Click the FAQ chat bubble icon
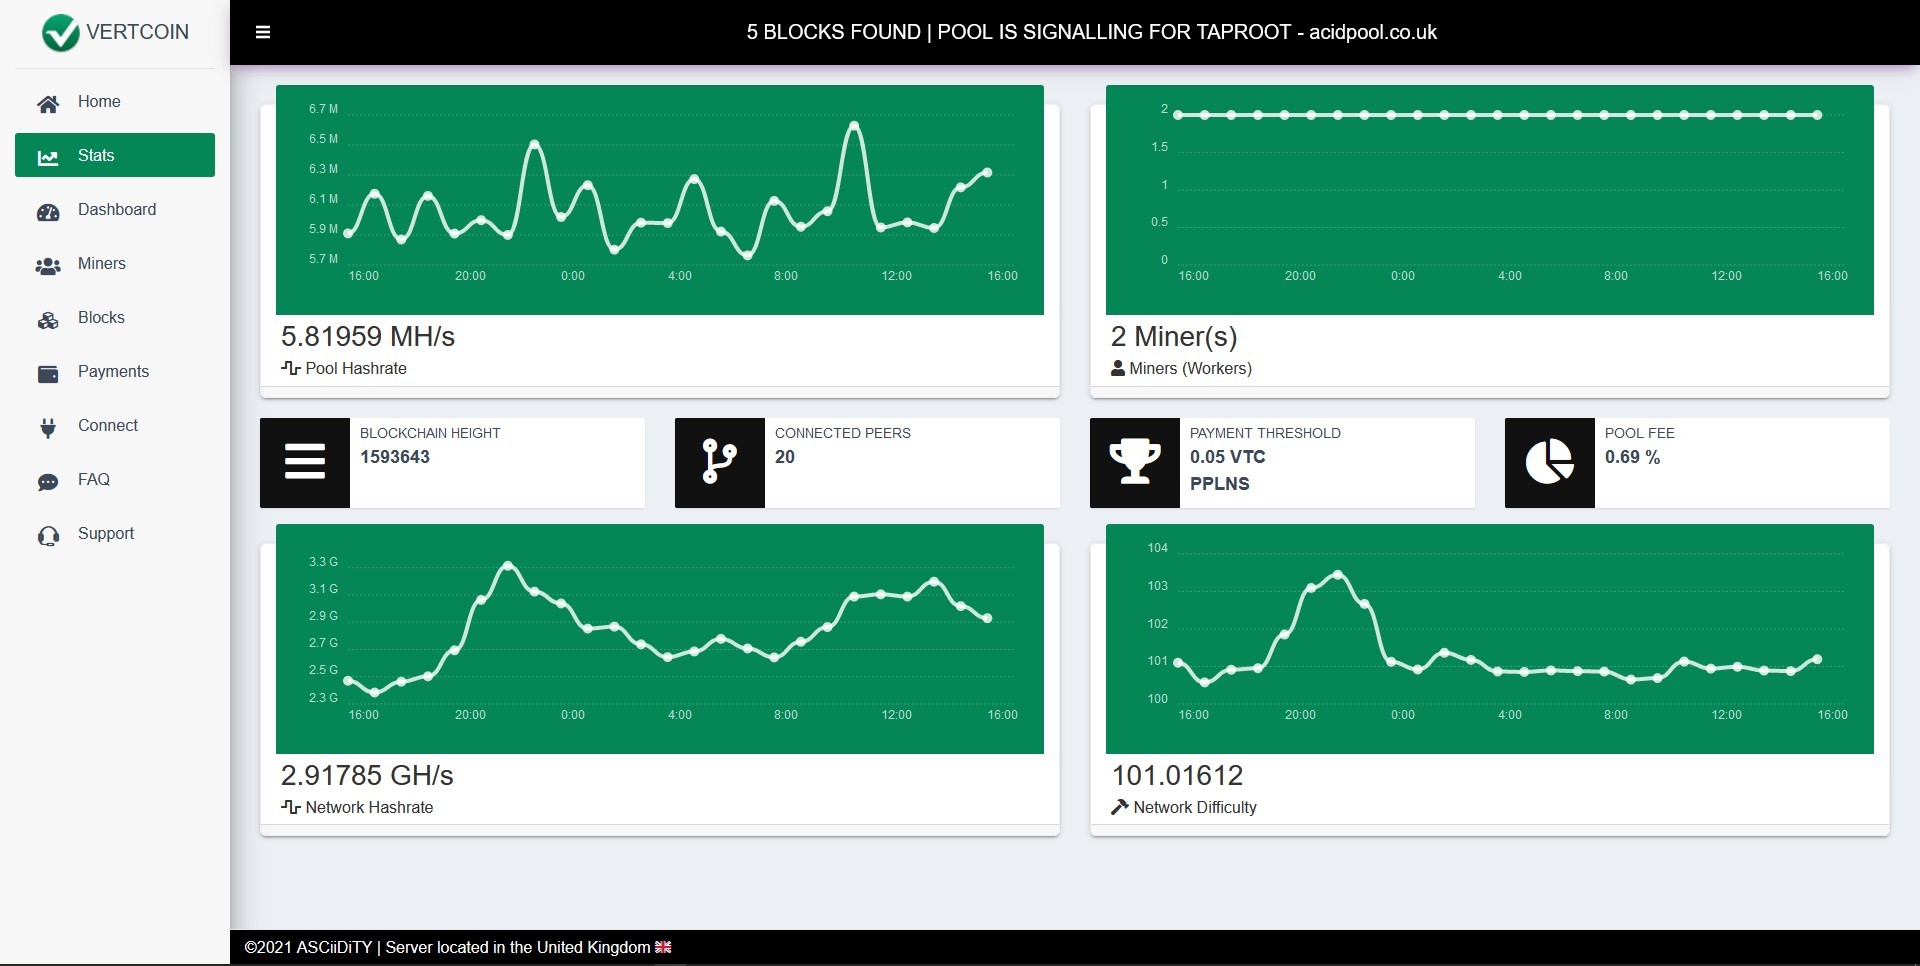Image resolution: width=1920 pixels, height=966 pixels. pyautogui.click(x=48, y=481)
